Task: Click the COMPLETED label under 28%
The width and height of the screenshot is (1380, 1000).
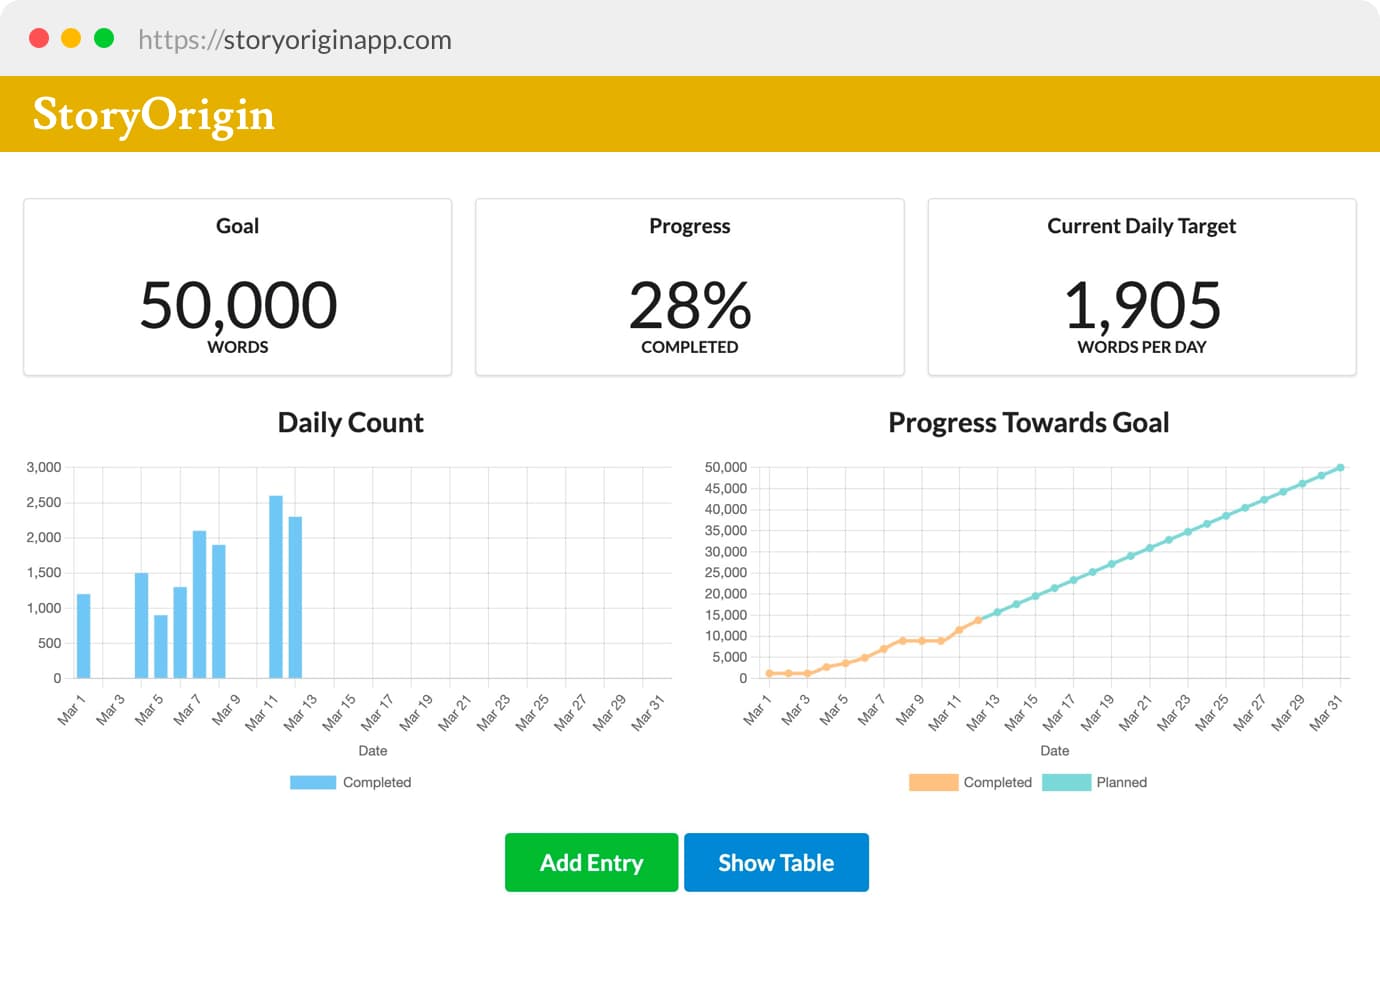Action: [690, 347]
